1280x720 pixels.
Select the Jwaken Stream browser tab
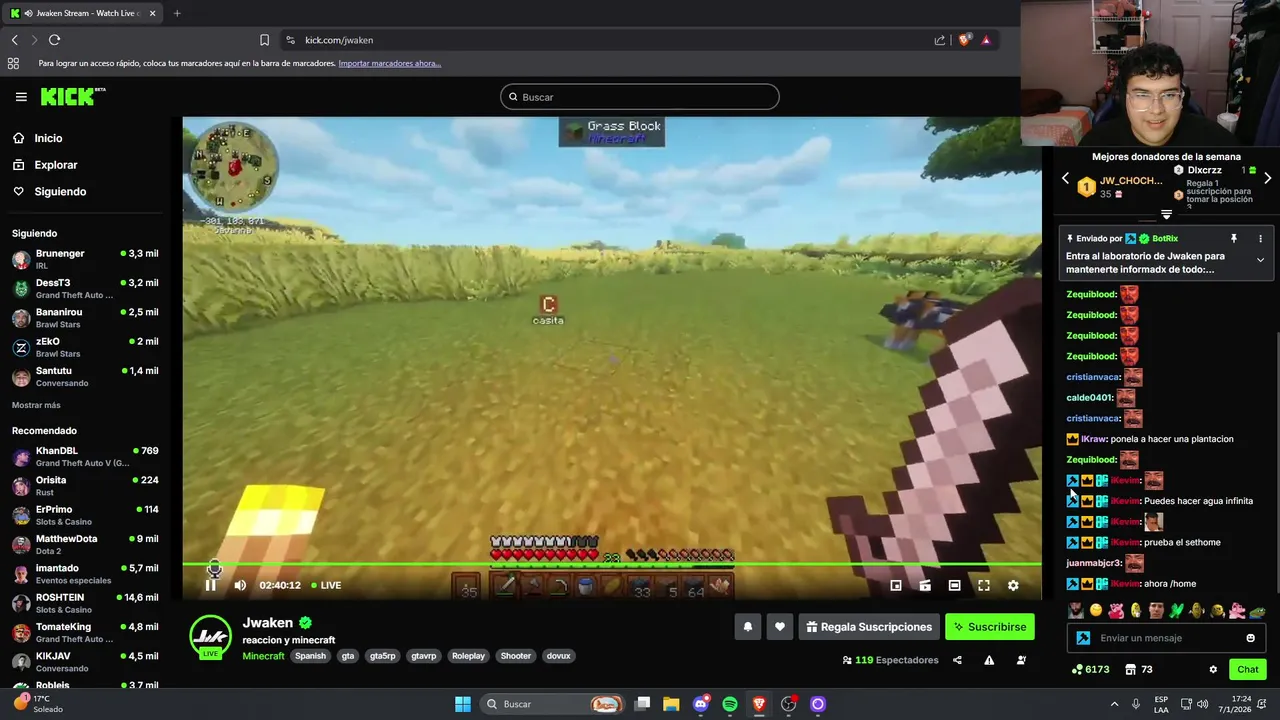coord(83,13)
